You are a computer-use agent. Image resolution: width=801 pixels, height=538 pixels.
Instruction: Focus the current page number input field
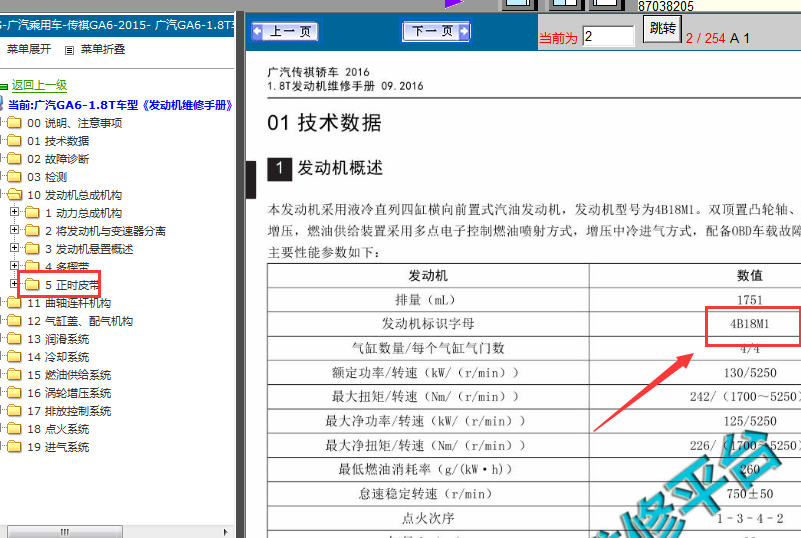pos(608,36)
